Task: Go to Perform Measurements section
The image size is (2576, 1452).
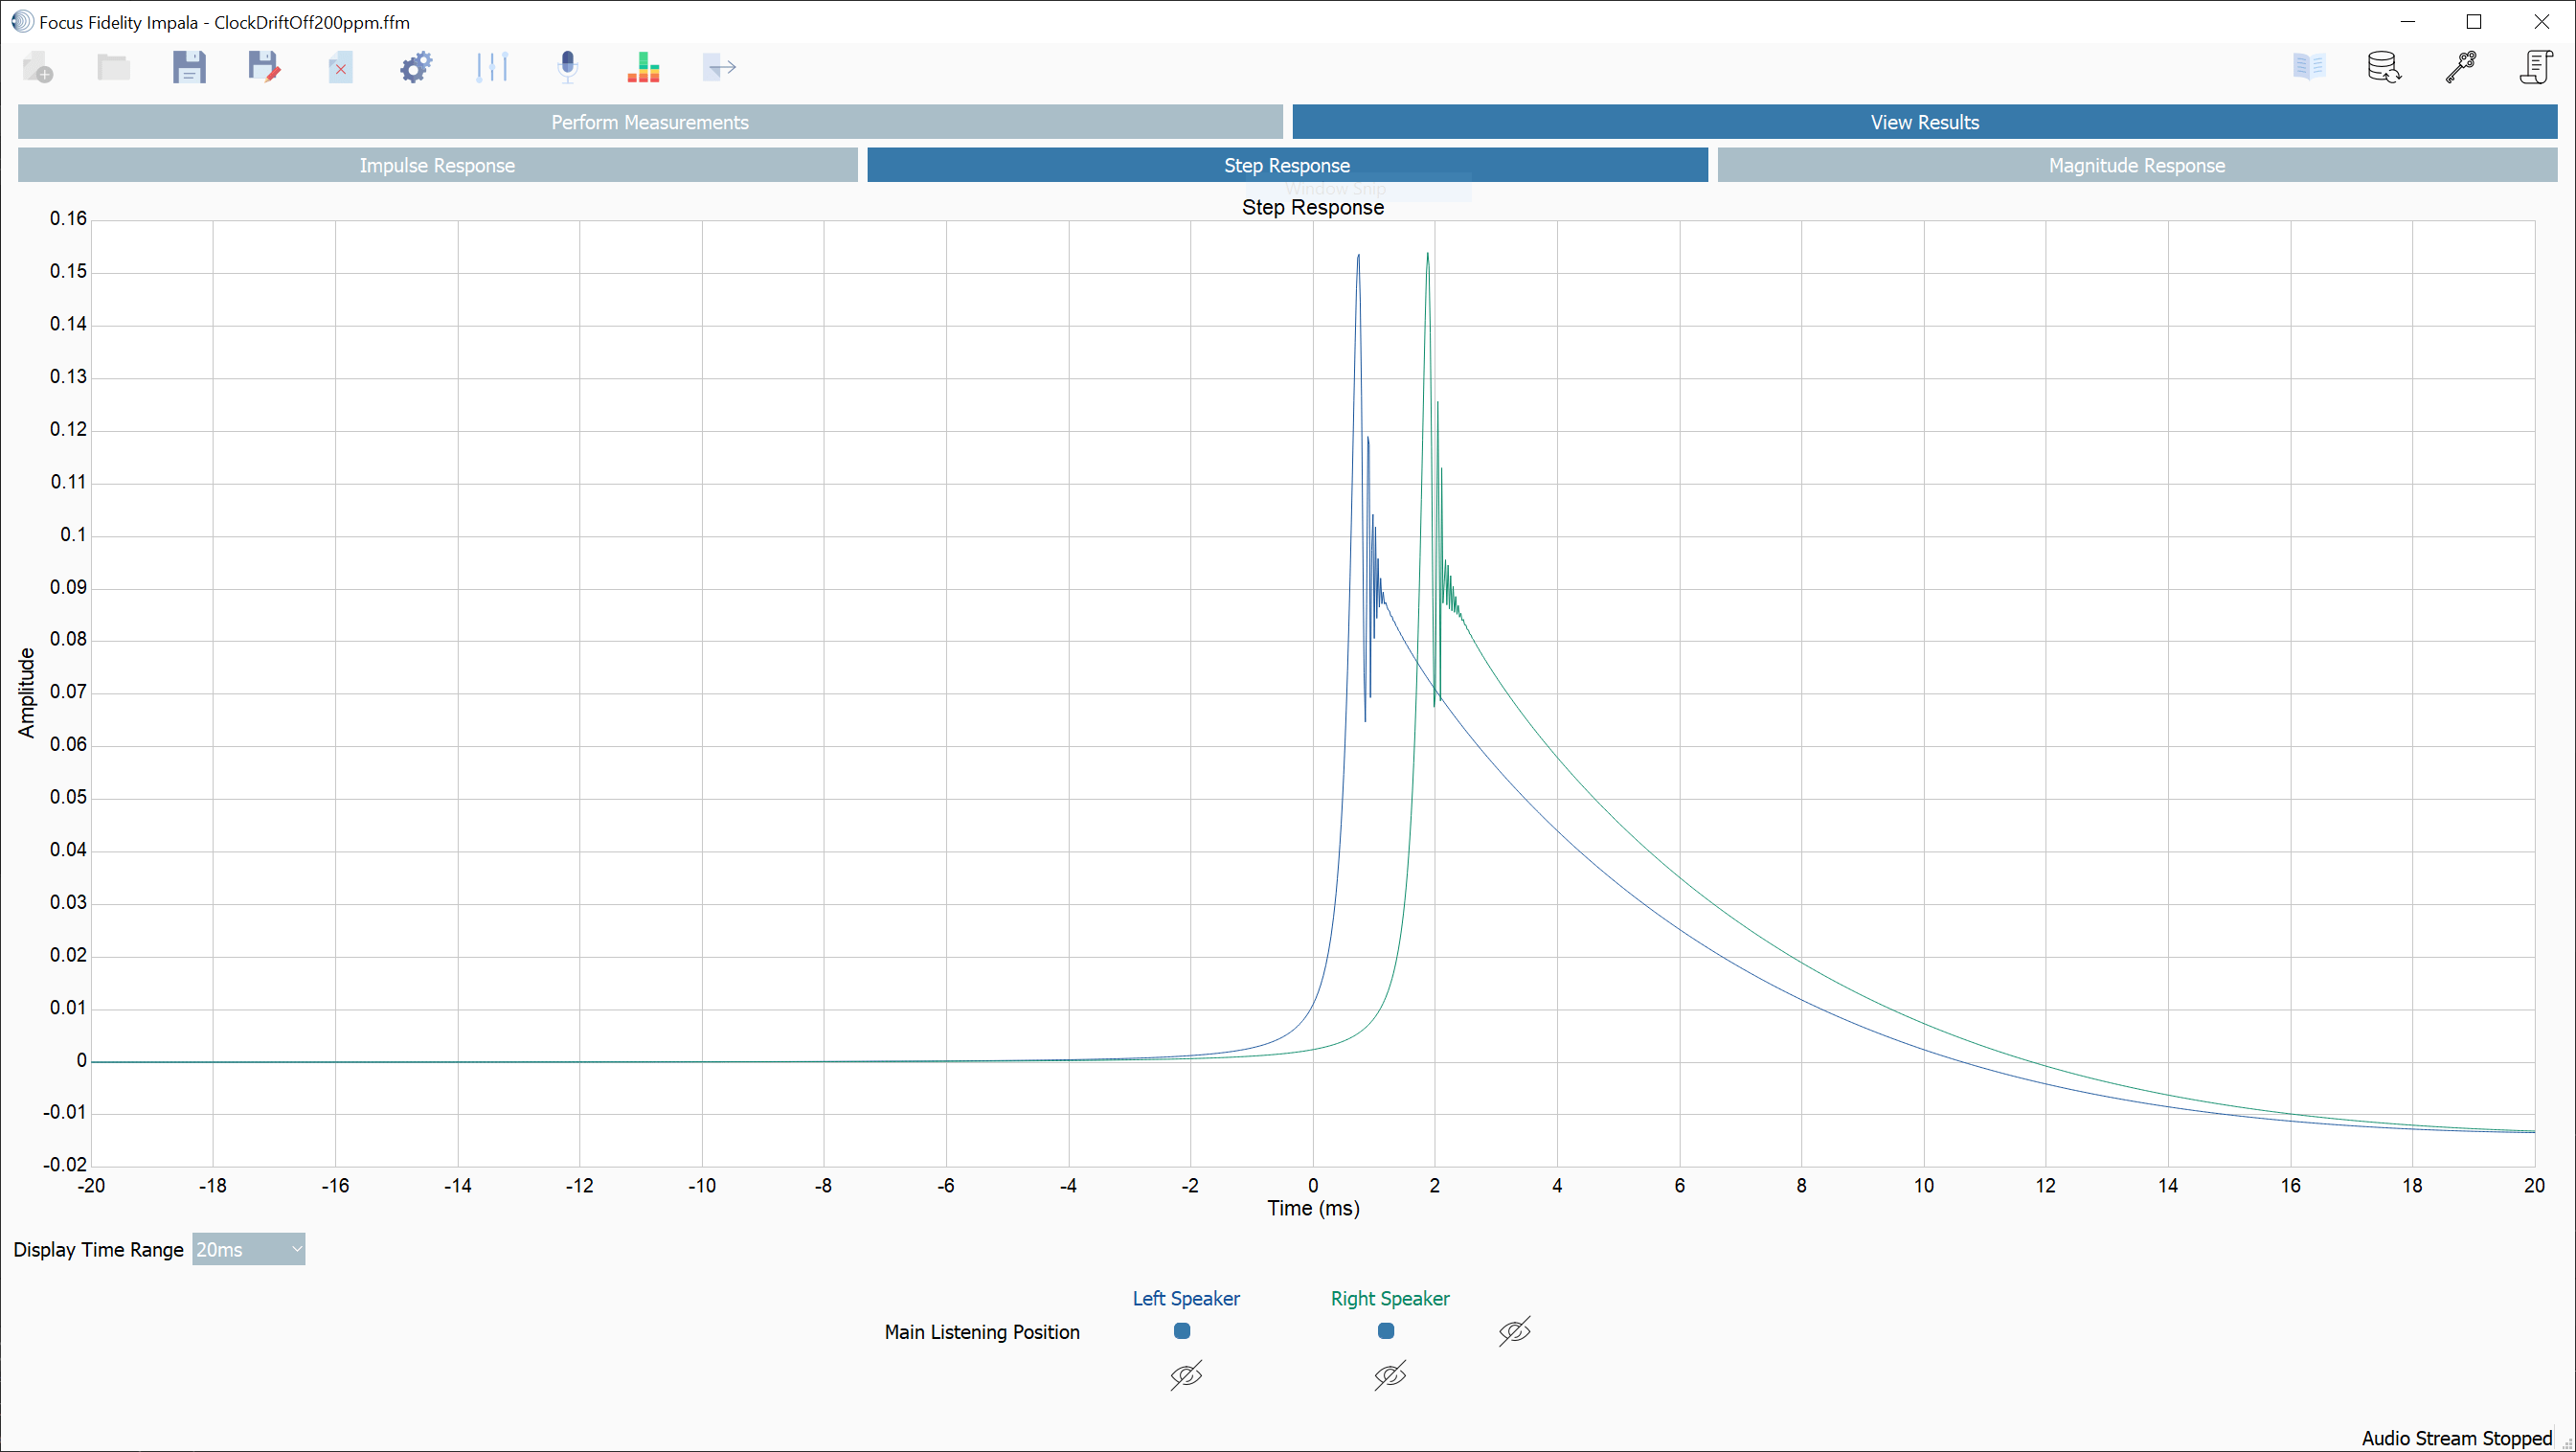Action: [650, 122]
